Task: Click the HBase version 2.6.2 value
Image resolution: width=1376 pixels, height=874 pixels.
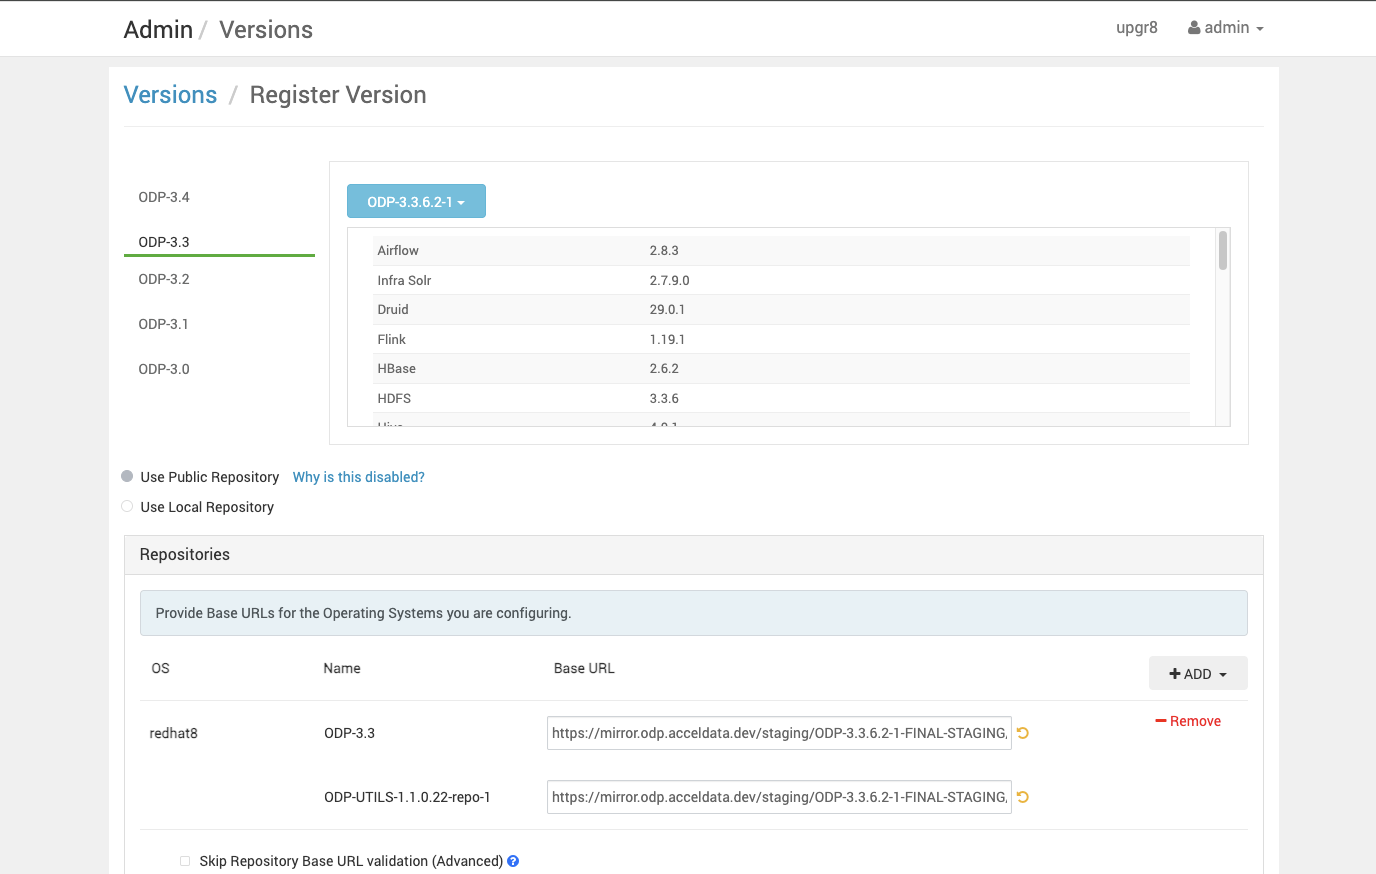Action: pos(664,369)
